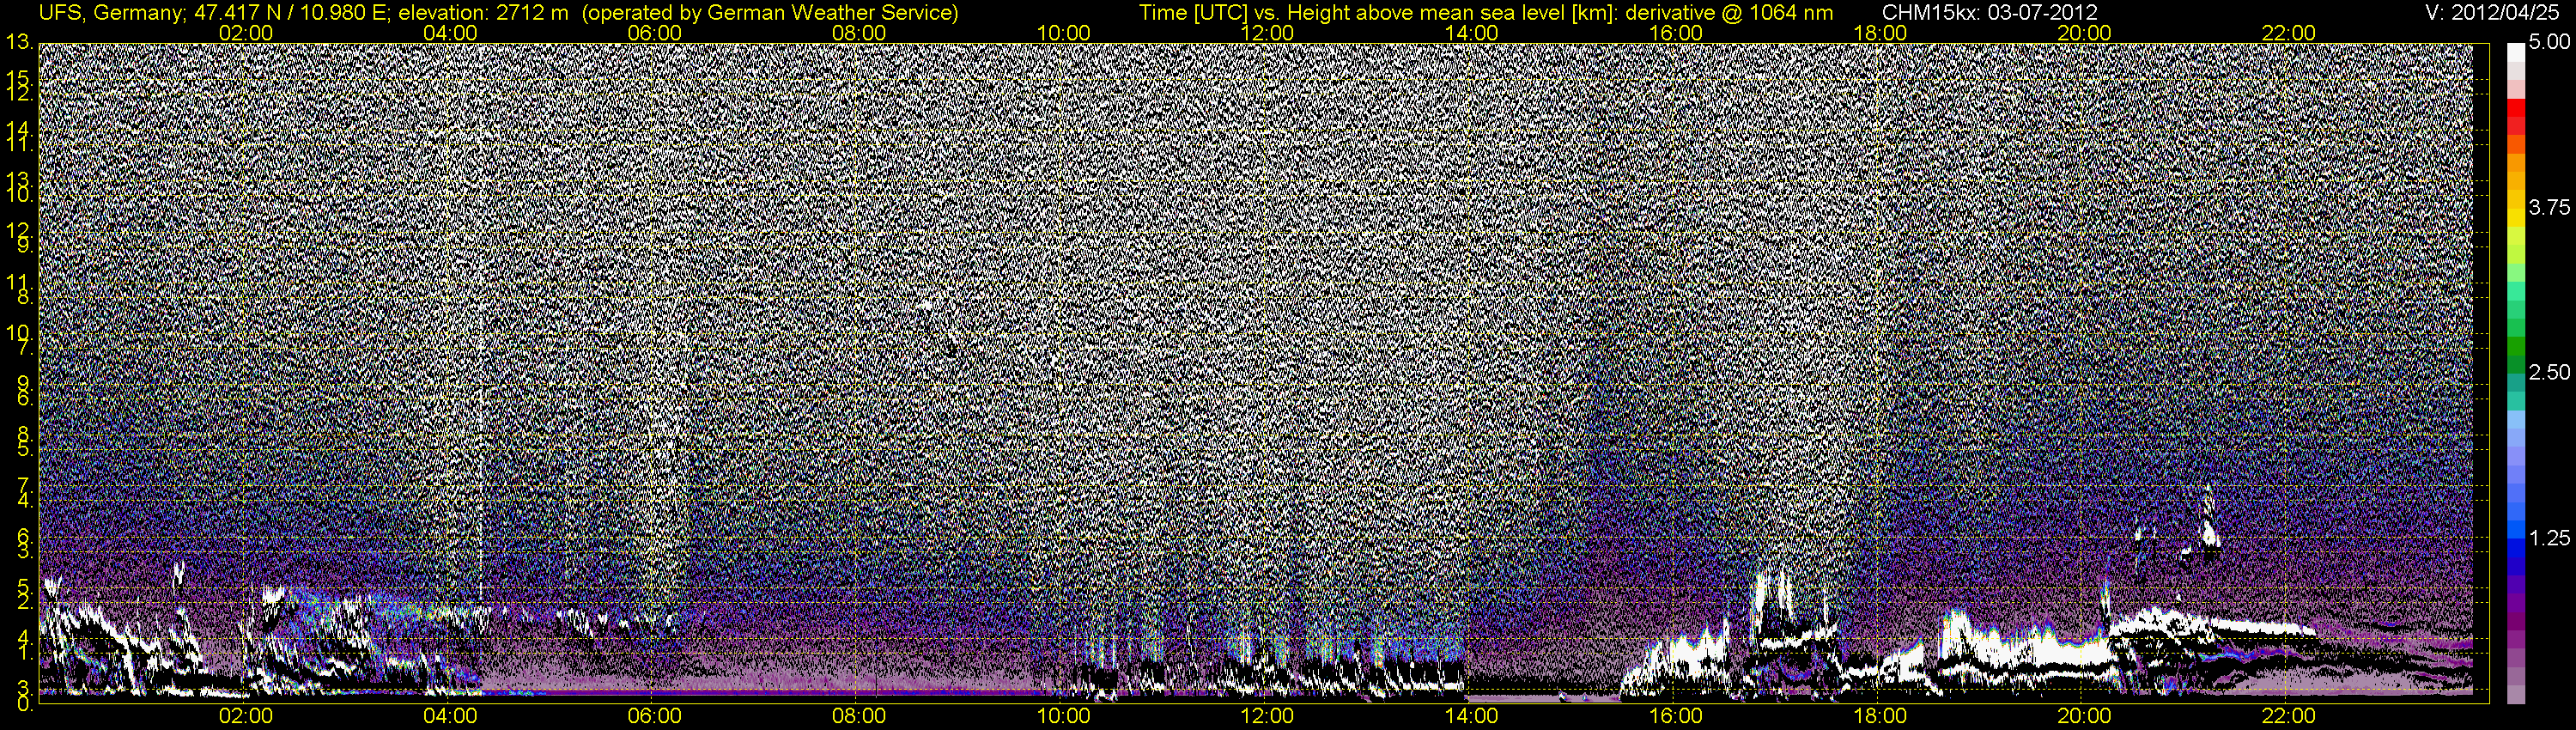2576x730 pixels.
Task: Click the 16:00 label on the top time axis
Action: [x=1676, y=33]
